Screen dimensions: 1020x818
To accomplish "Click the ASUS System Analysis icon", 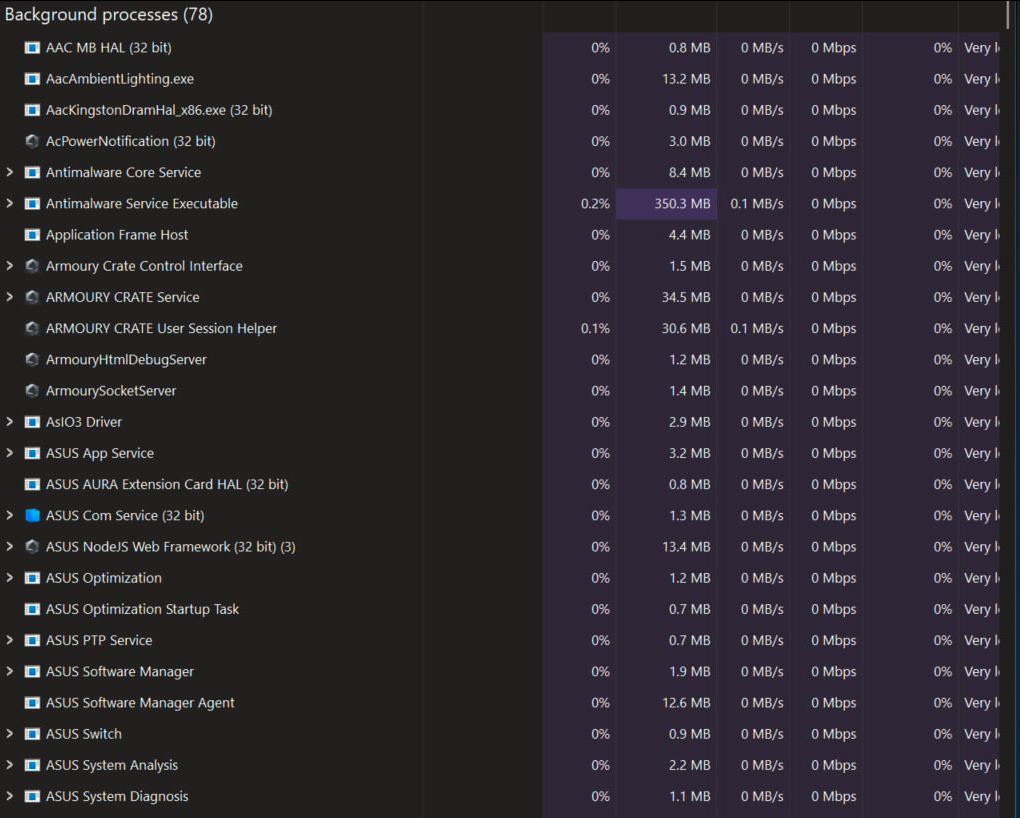I will 32,766.
